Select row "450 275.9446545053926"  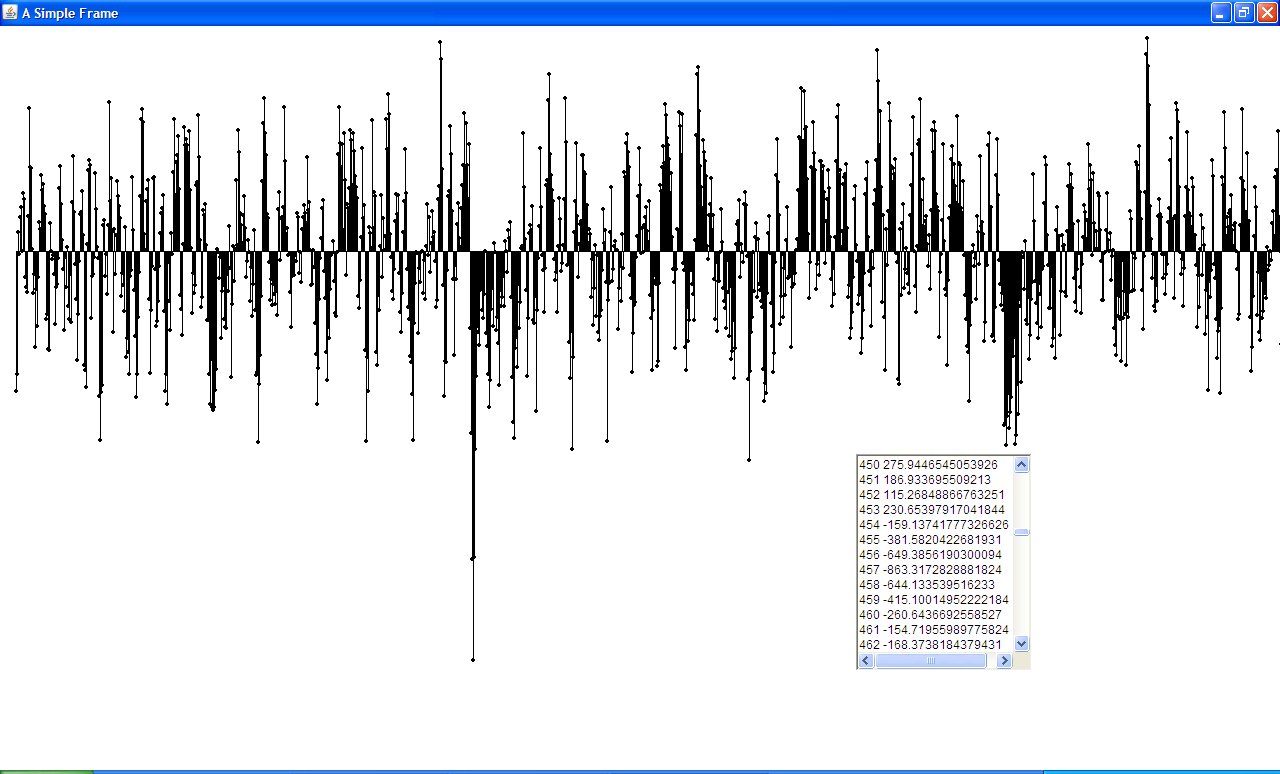(x=936, y=465)
